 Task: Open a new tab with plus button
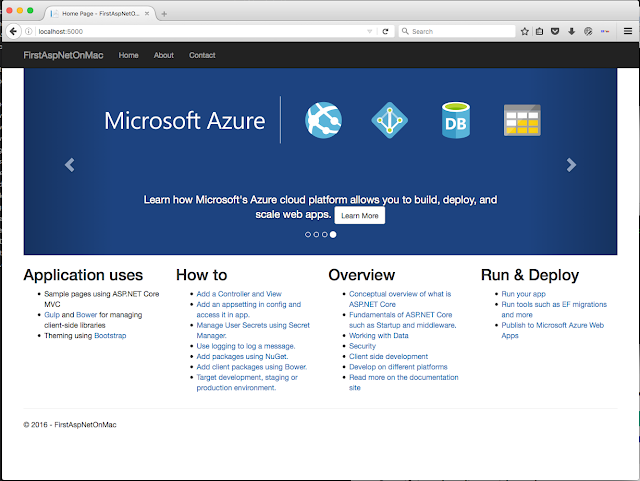click(164, 14)
